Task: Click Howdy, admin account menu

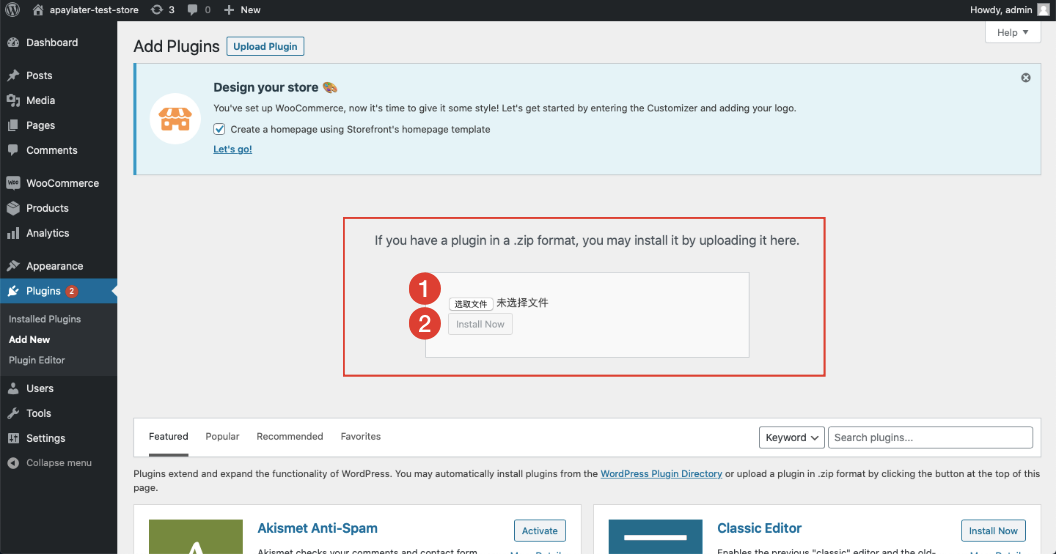Action: click(x=1001, y=9)
